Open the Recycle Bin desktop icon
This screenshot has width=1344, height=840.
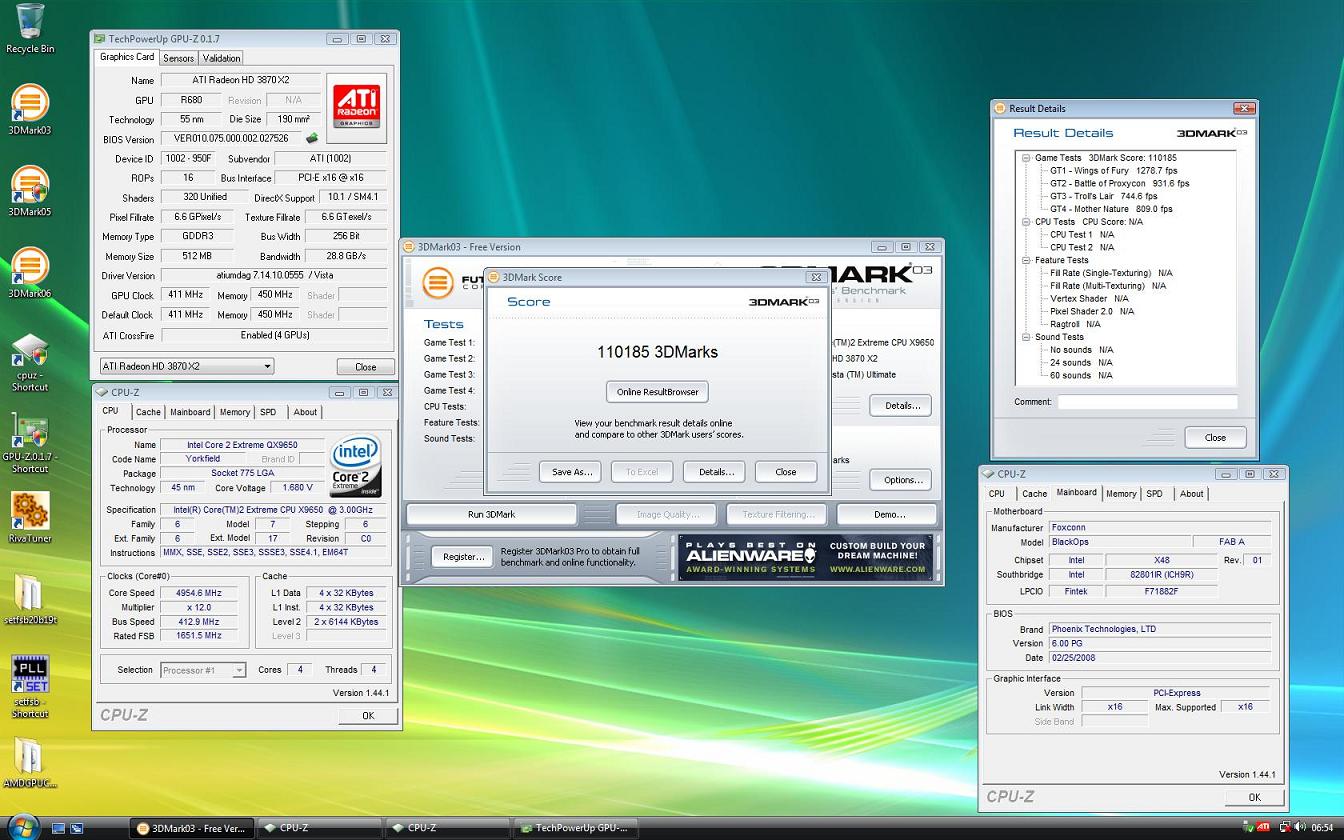tap(30, 29)
